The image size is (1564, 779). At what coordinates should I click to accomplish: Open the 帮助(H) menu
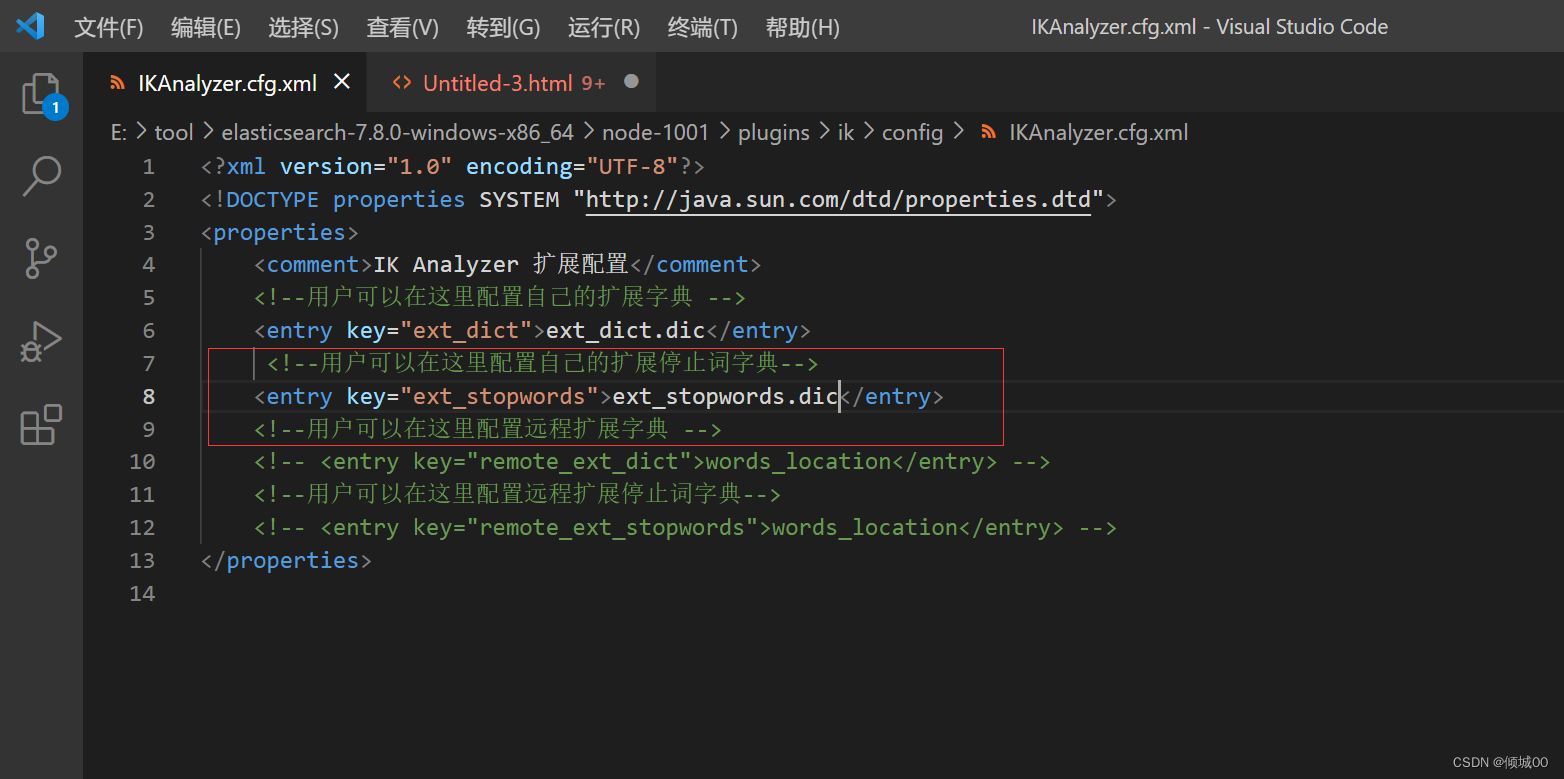pyautogui.click(x=803, y=27)
